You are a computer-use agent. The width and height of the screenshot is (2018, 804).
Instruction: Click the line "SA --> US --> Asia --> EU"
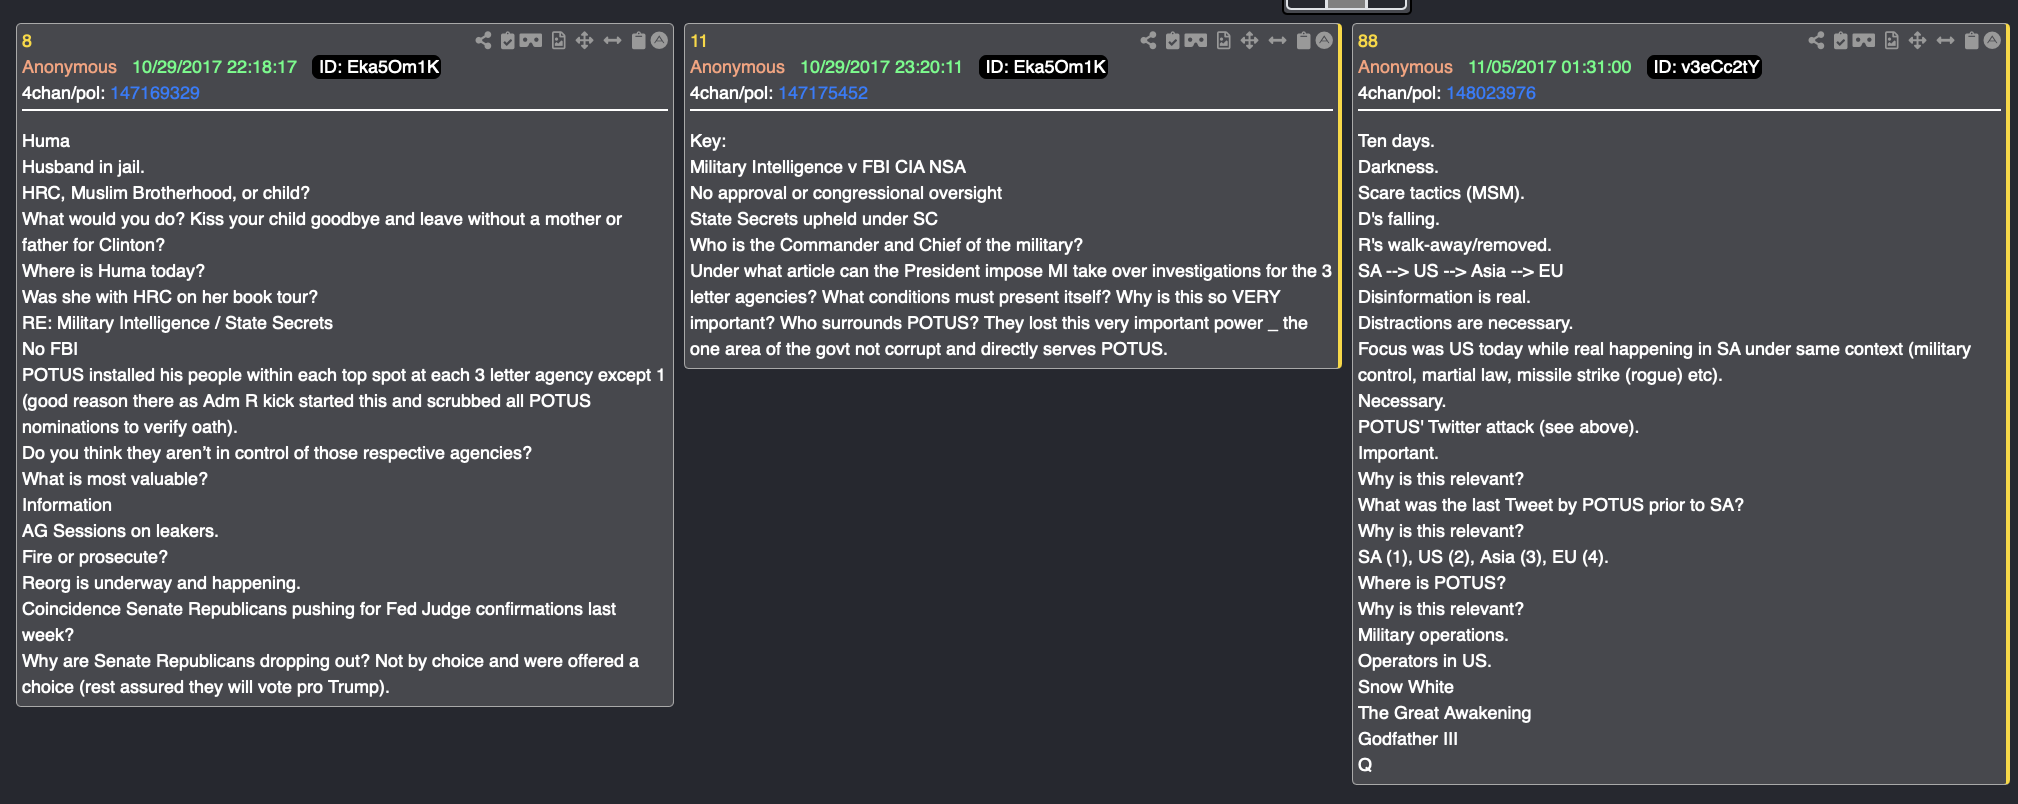point(1460,271)
